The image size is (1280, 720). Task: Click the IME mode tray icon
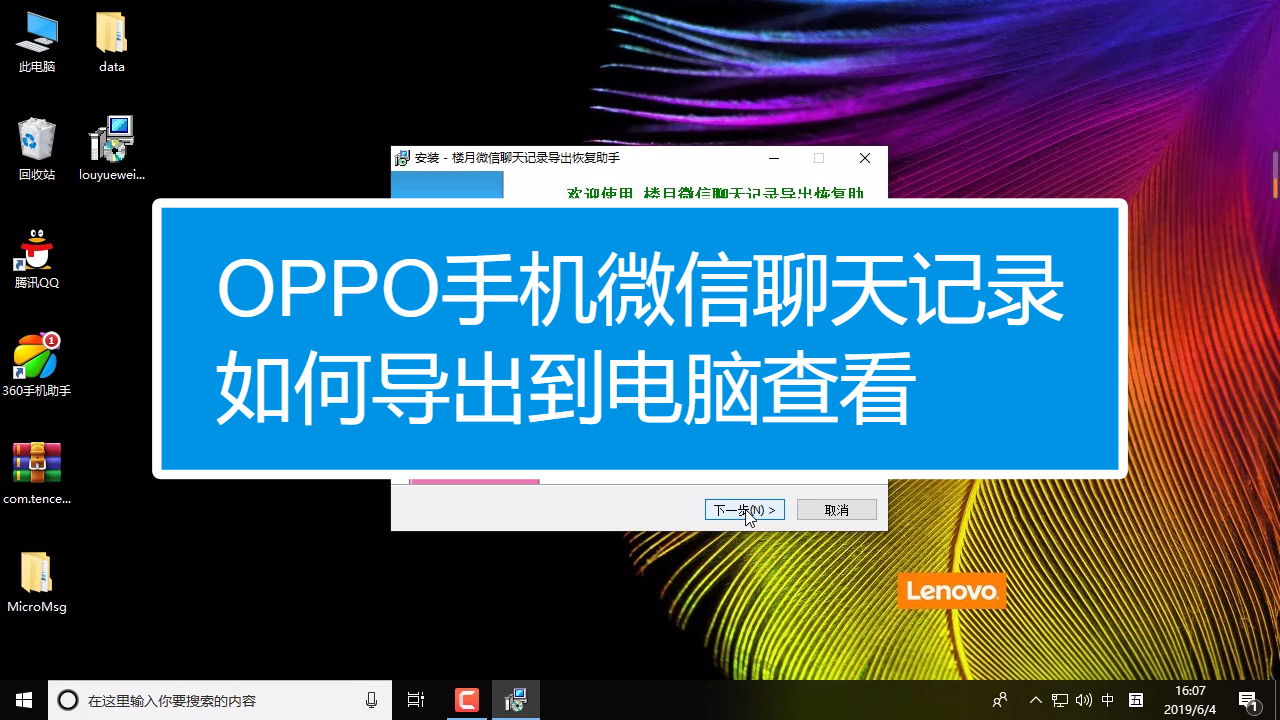[x=1136, y=700]
